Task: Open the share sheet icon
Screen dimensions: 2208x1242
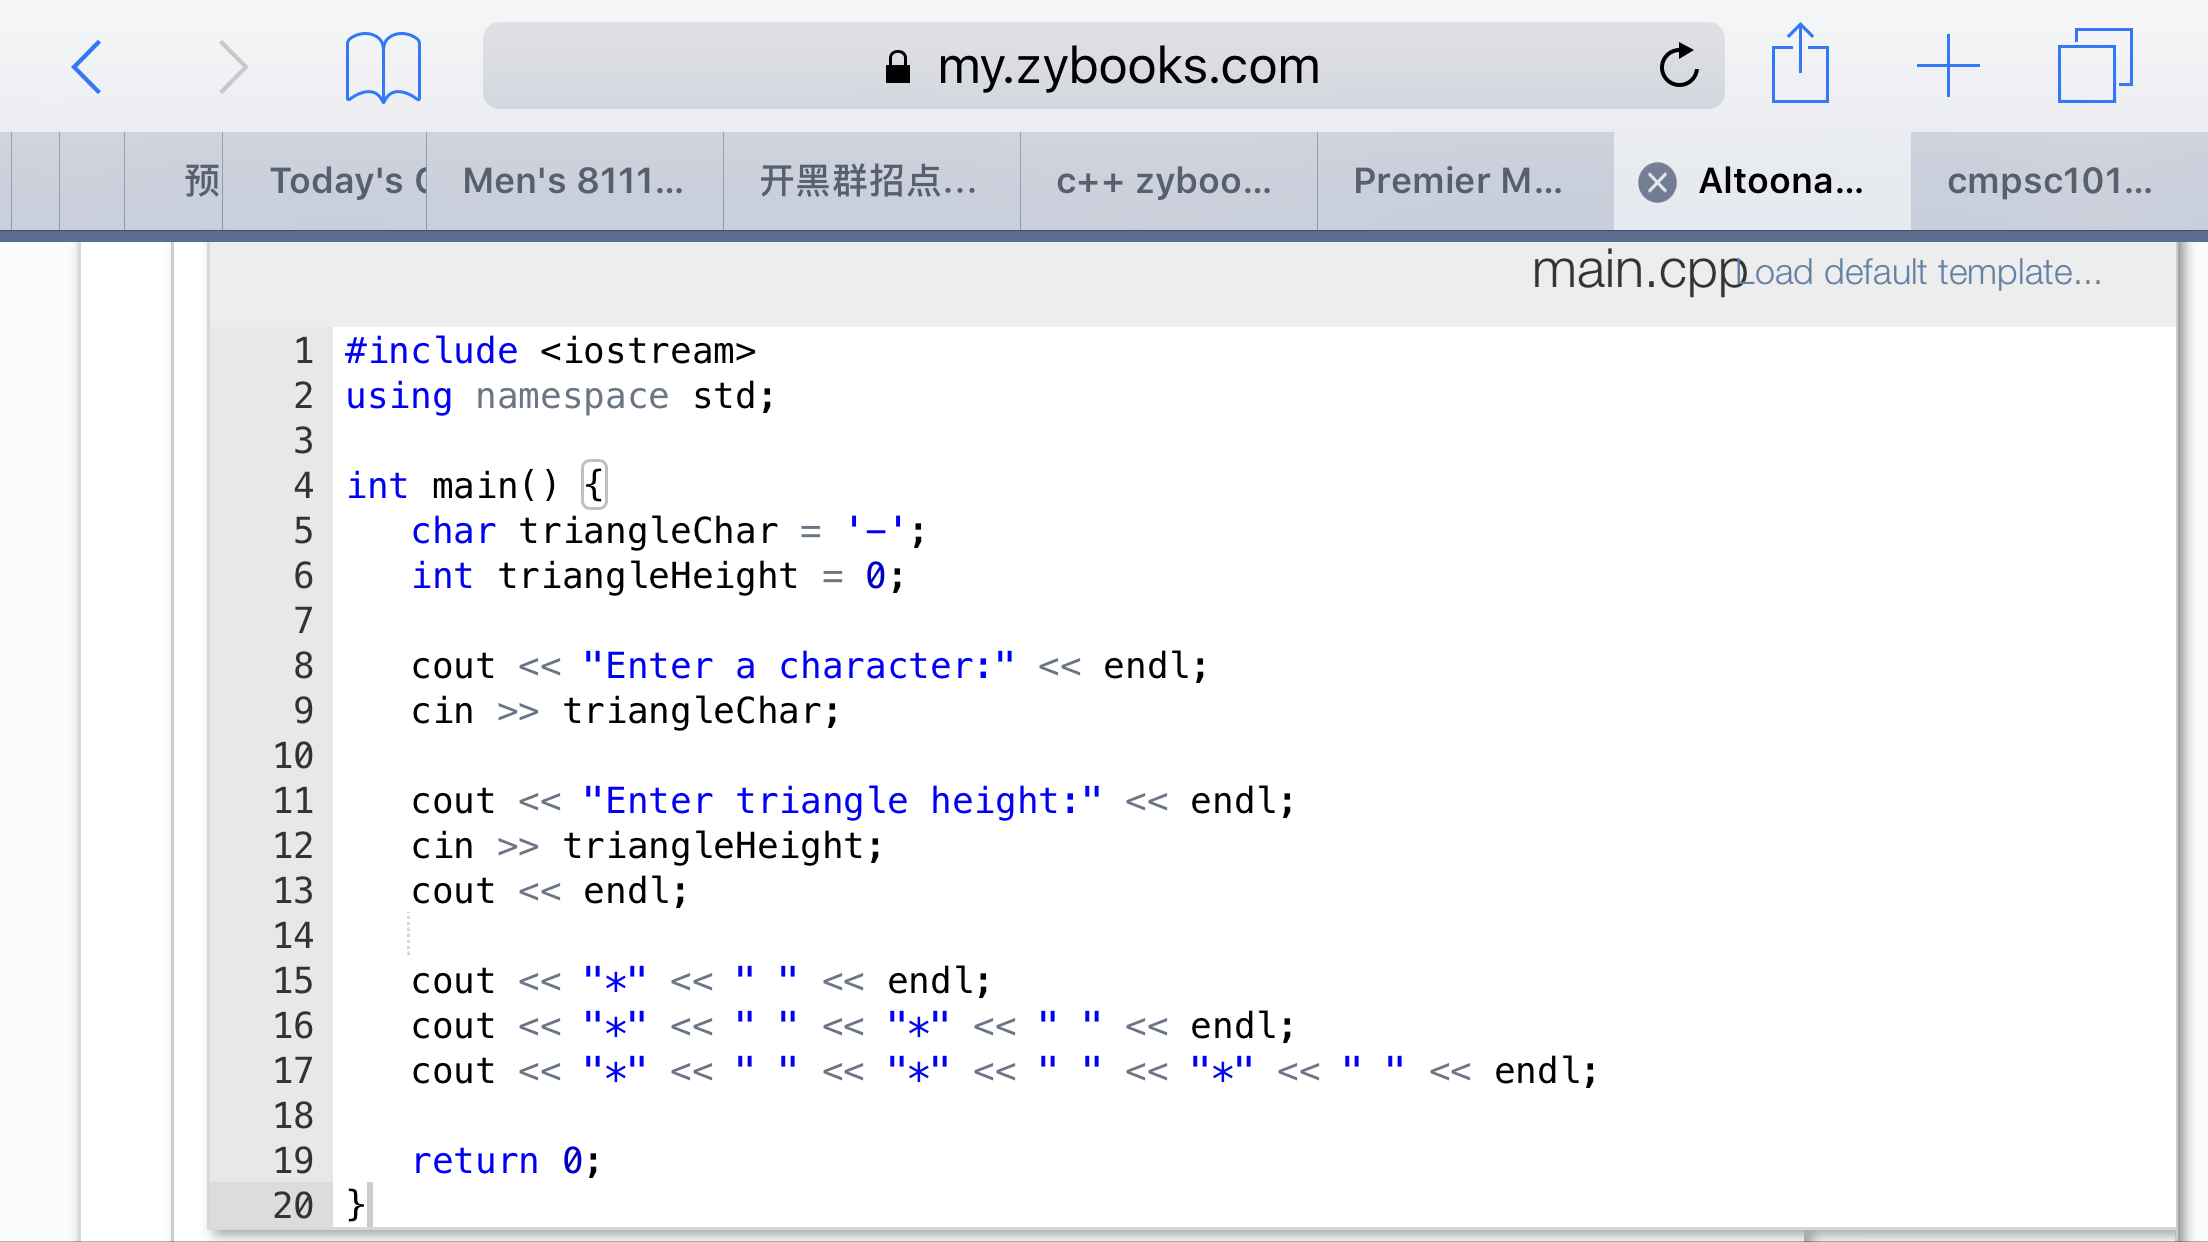Action: click(x=1800, y=65)
